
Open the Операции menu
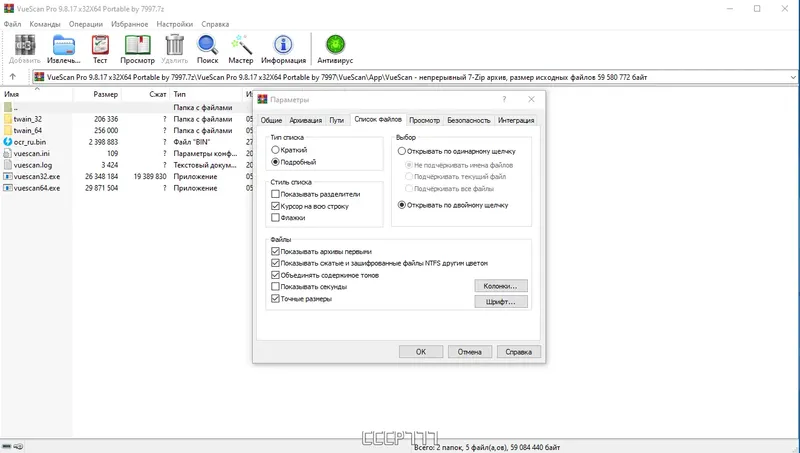coord(86,24)
